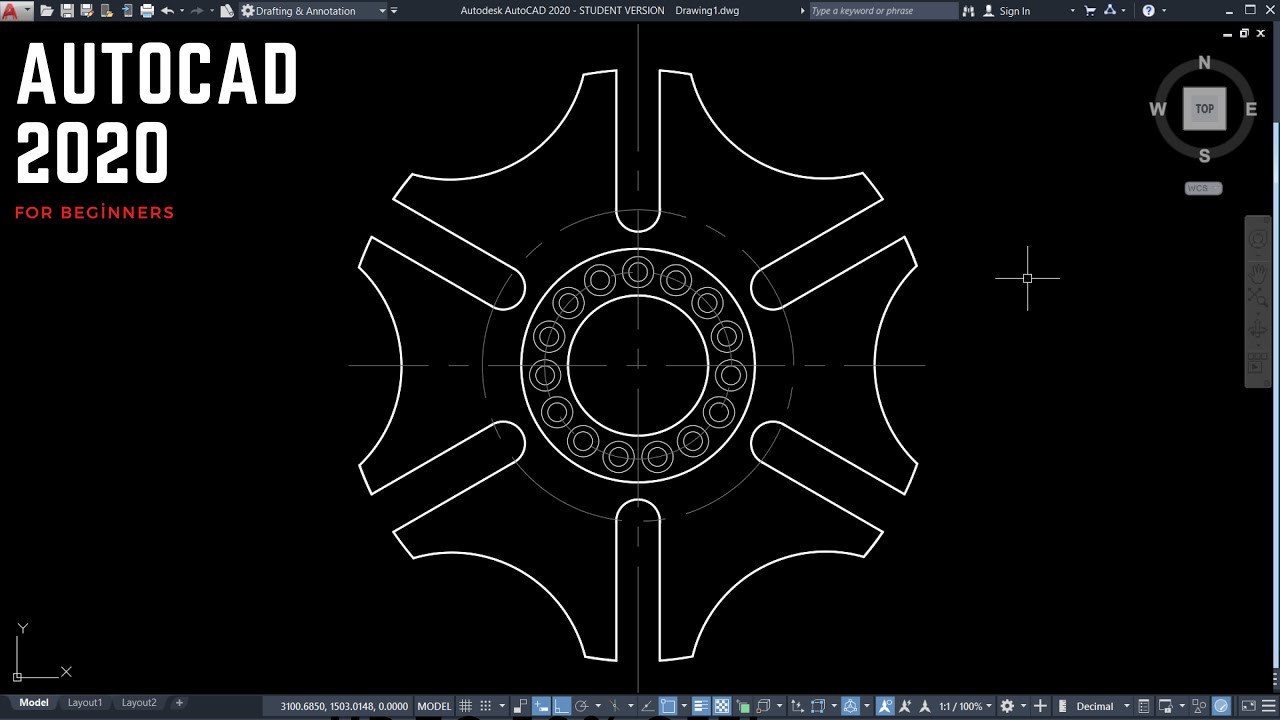Toggle Ortho mode
Image resolution: width=1280 pixels, height=720 pixels.
[561, 706]
